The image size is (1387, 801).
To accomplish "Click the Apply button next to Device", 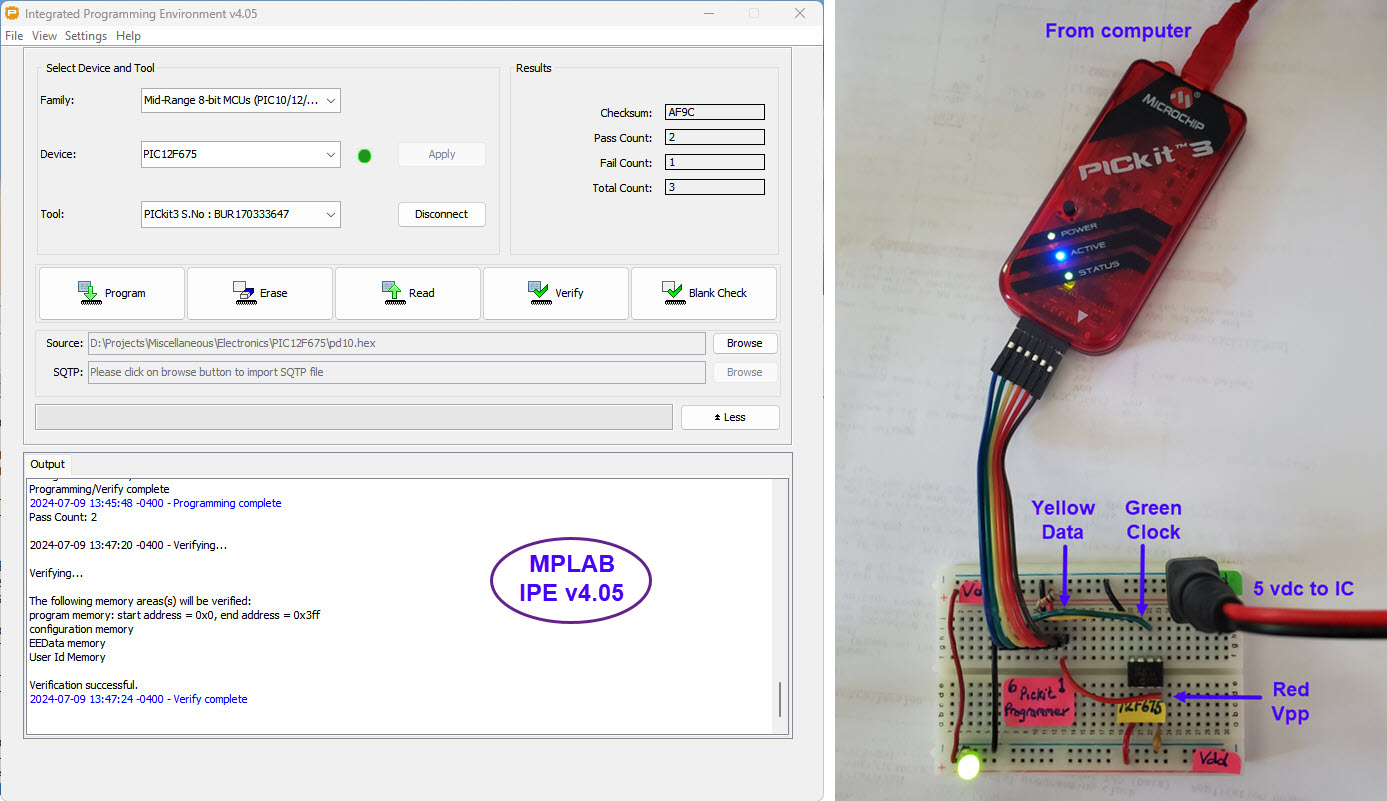I will 441,154.
